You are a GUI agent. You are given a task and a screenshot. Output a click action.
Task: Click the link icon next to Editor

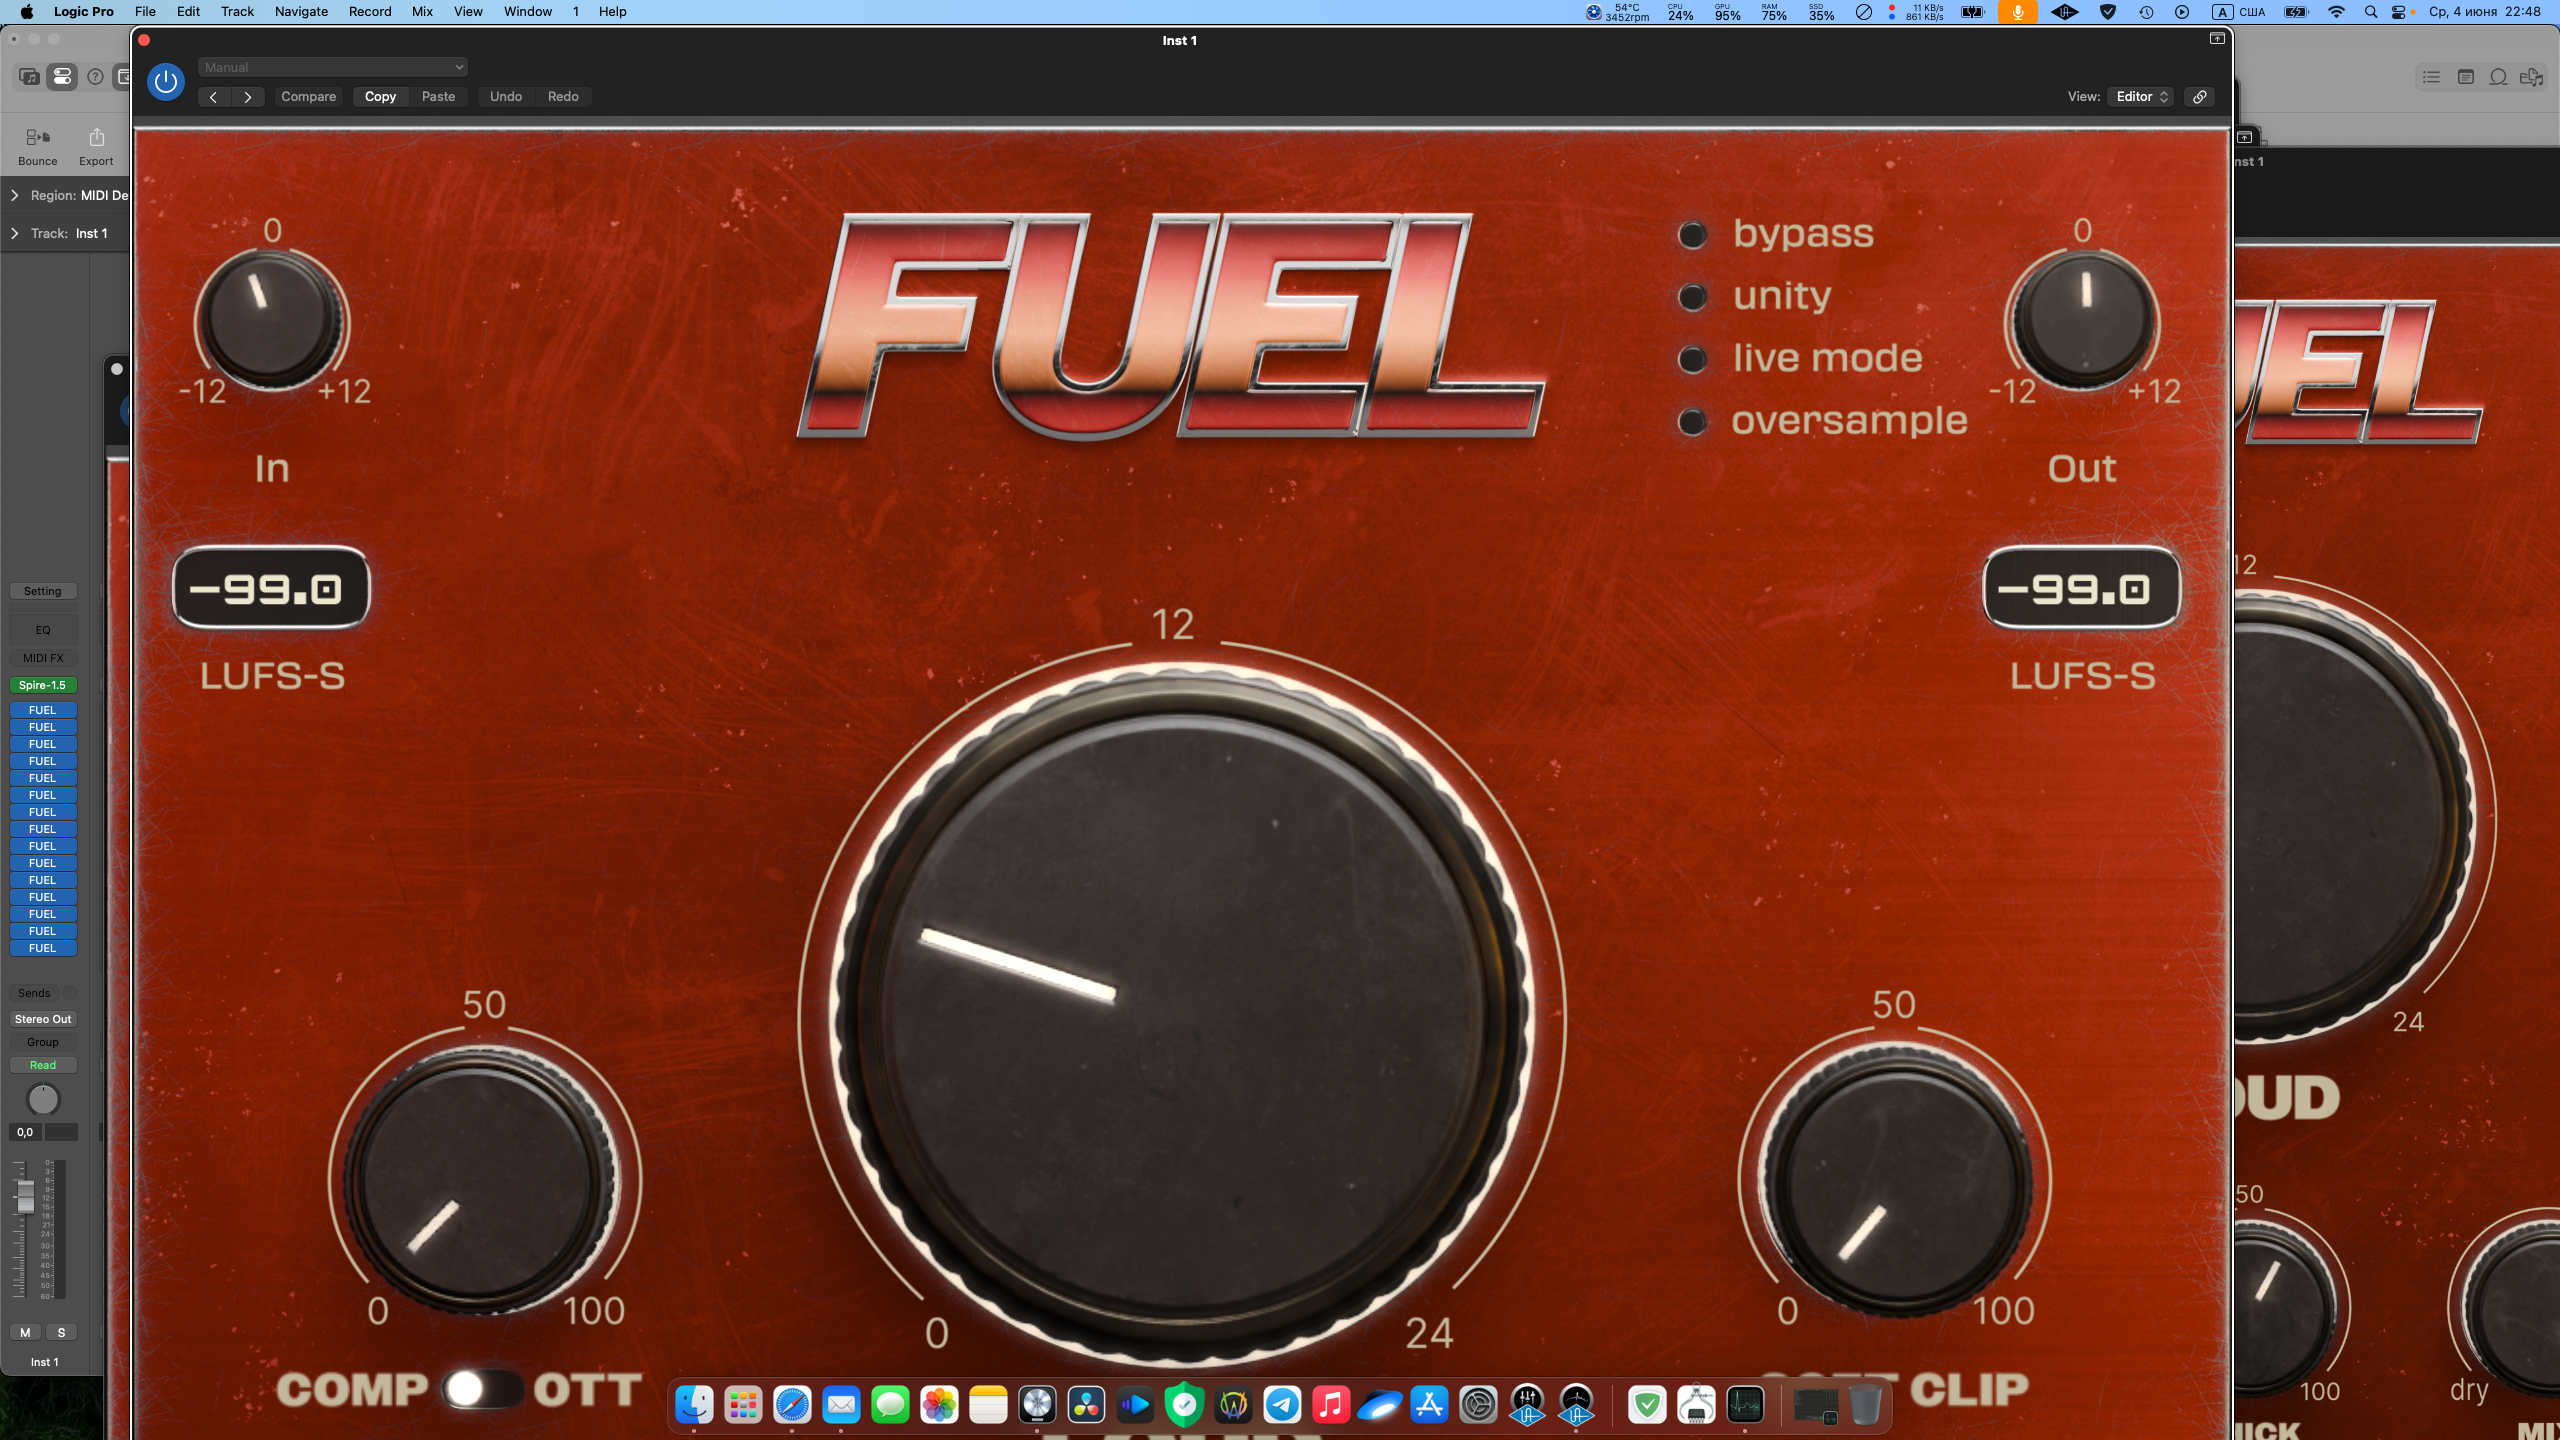tap(2200, 97)
